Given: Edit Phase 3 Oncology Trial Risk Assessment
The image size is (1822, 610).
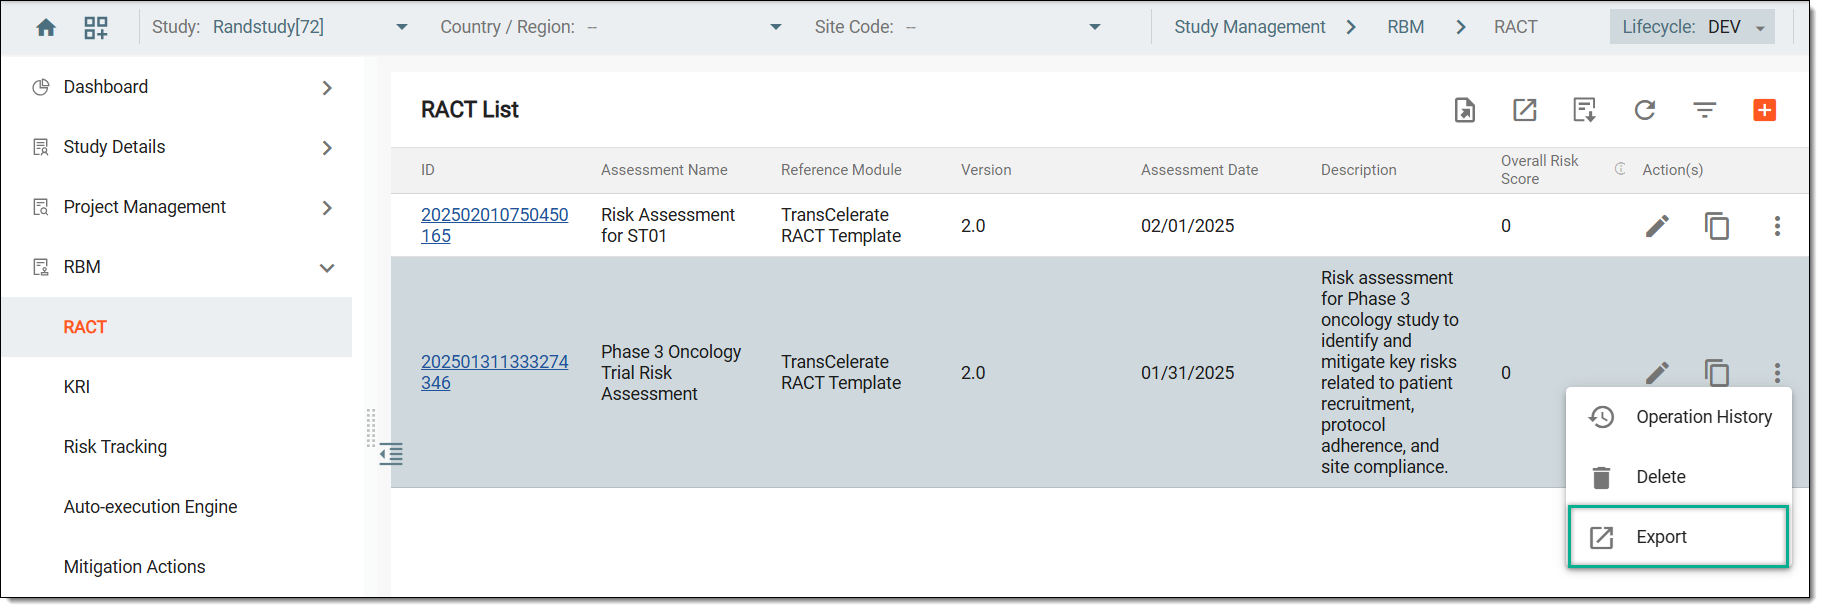Looking at the screenshot, I should pos(1657,373).
